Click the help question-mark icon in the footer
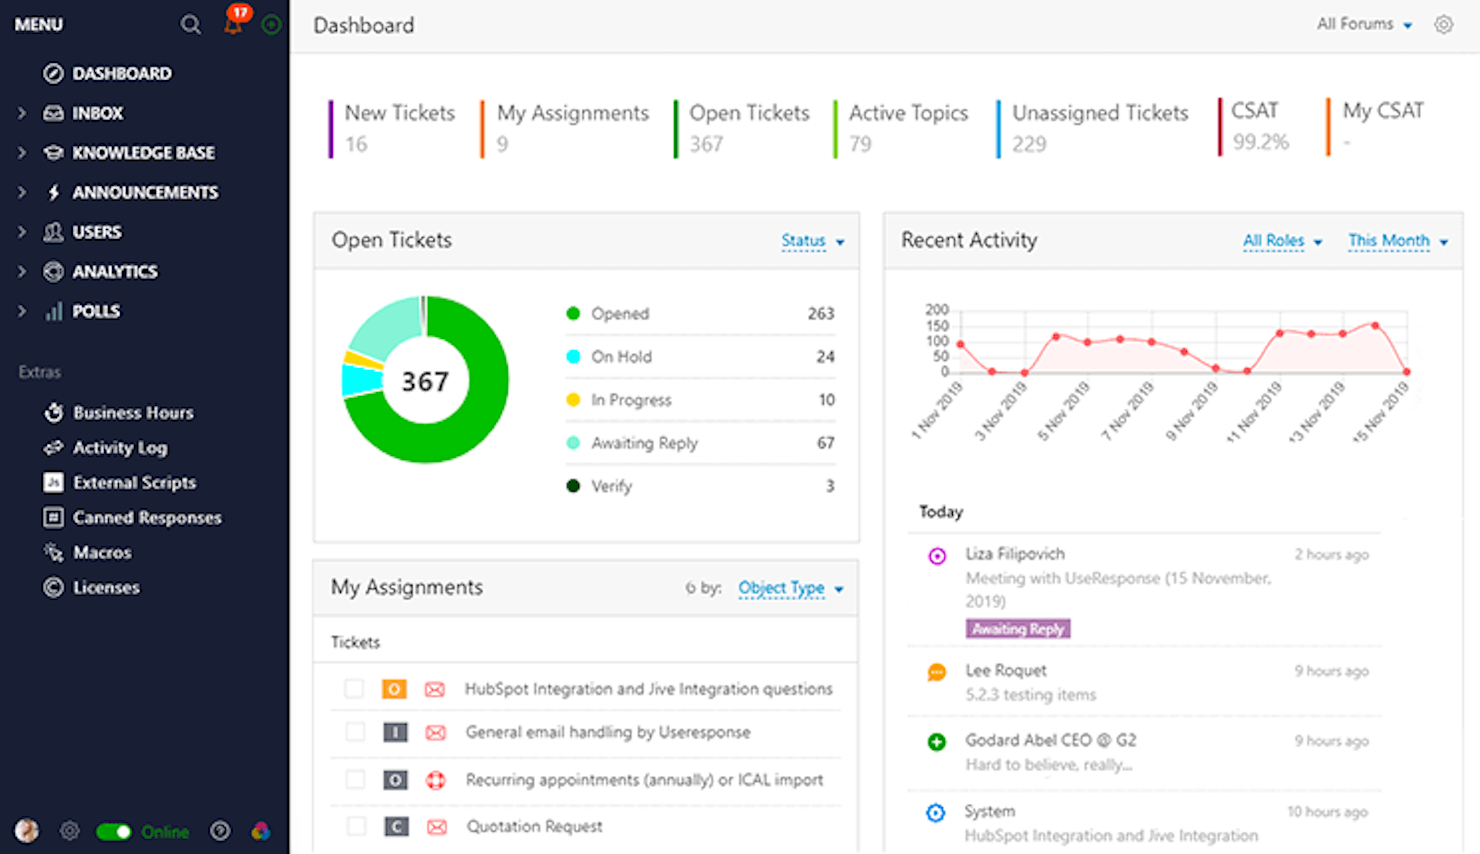The width and height of the screenshot is (1480, 854). tap(219, 831)
